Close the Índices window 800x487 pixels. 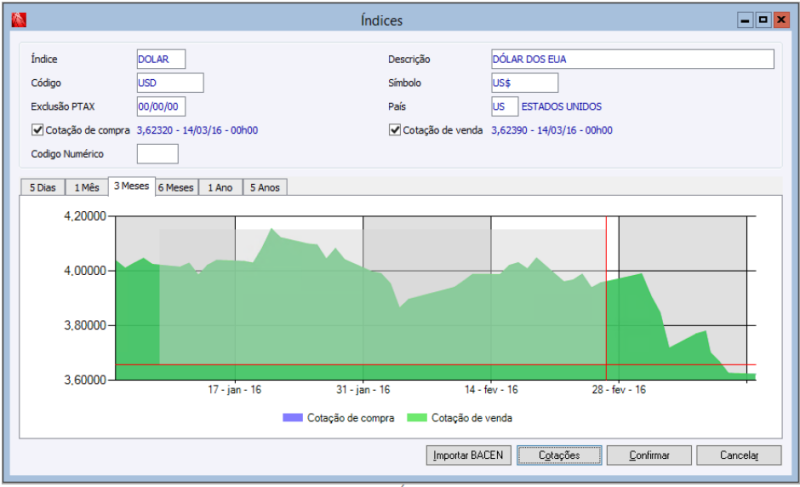[x=781, y=20]
